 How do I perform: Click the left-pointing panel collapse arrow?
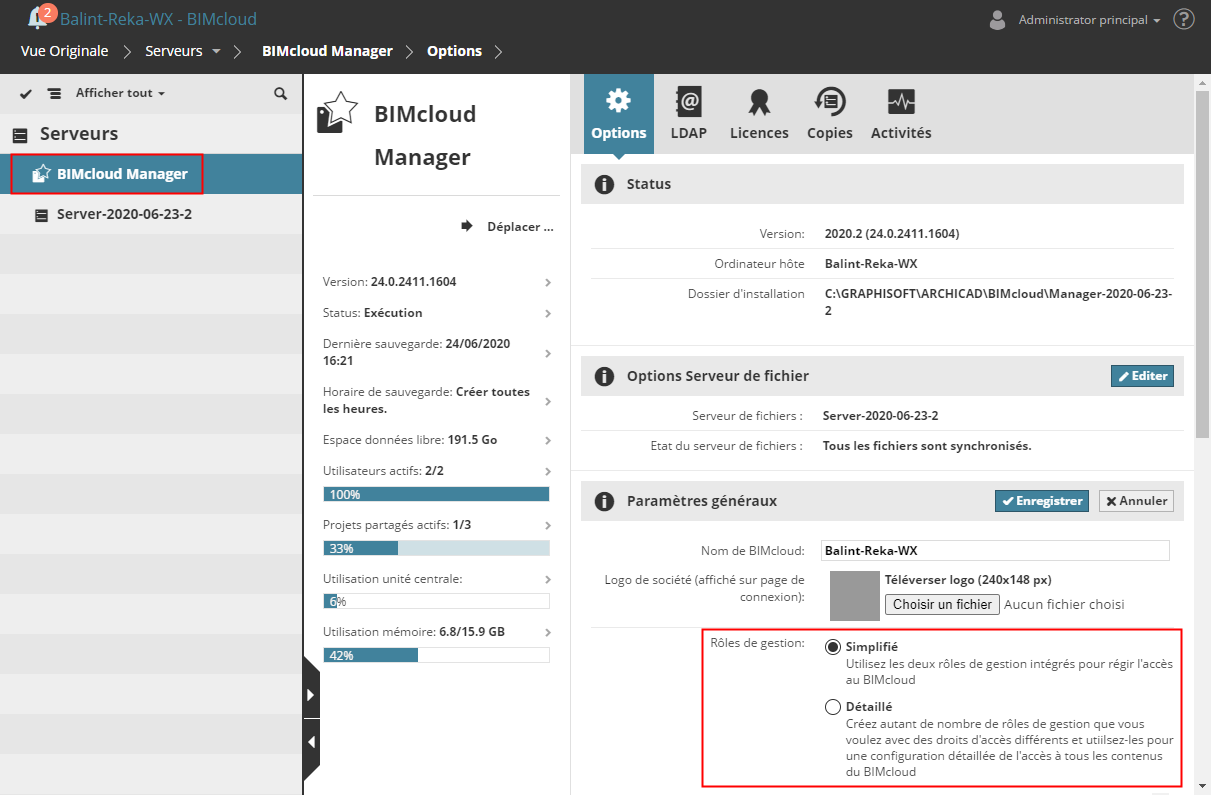(x=311, y=742)
